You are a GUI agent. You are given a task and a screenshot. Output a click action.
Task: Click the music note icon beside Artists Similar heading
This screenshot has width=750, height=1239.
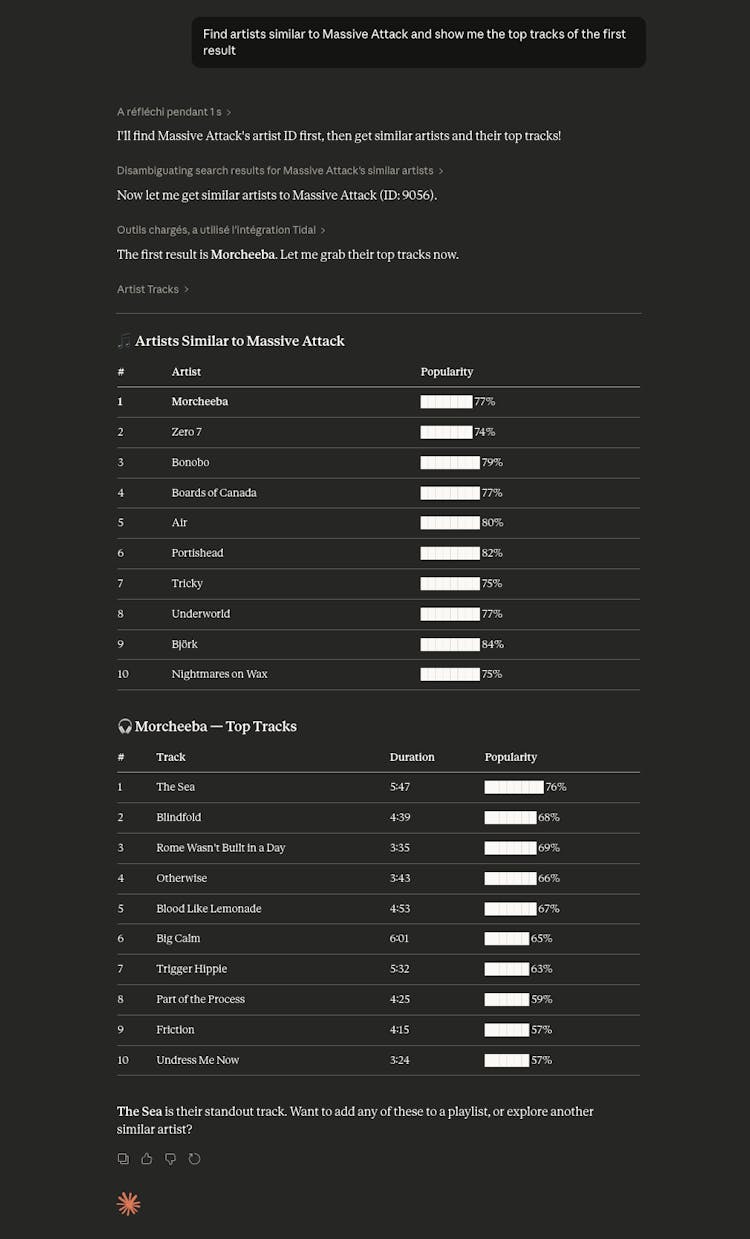coord(124,341)
